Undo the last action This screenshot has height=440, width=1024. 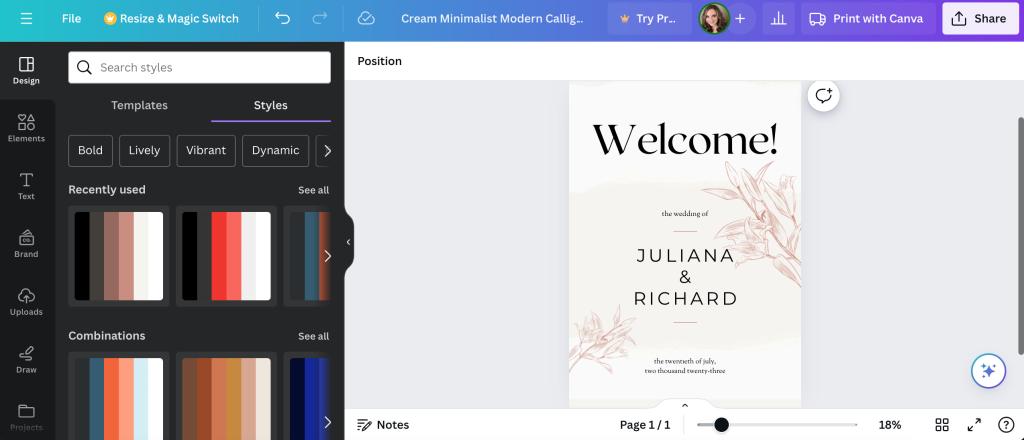tap(282, 18)
